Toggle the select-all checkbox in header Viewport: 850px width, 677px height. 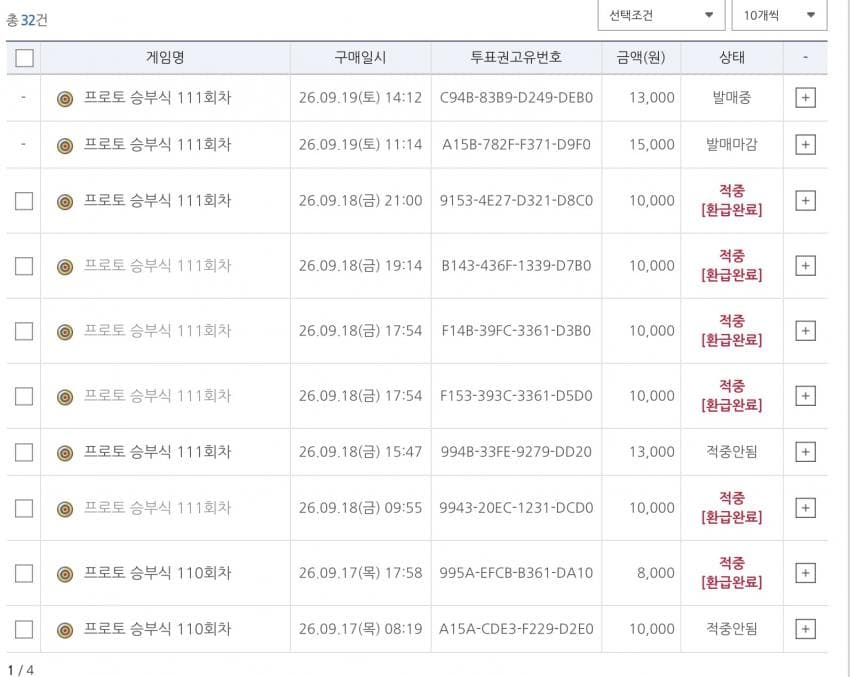tap(24, 58)
